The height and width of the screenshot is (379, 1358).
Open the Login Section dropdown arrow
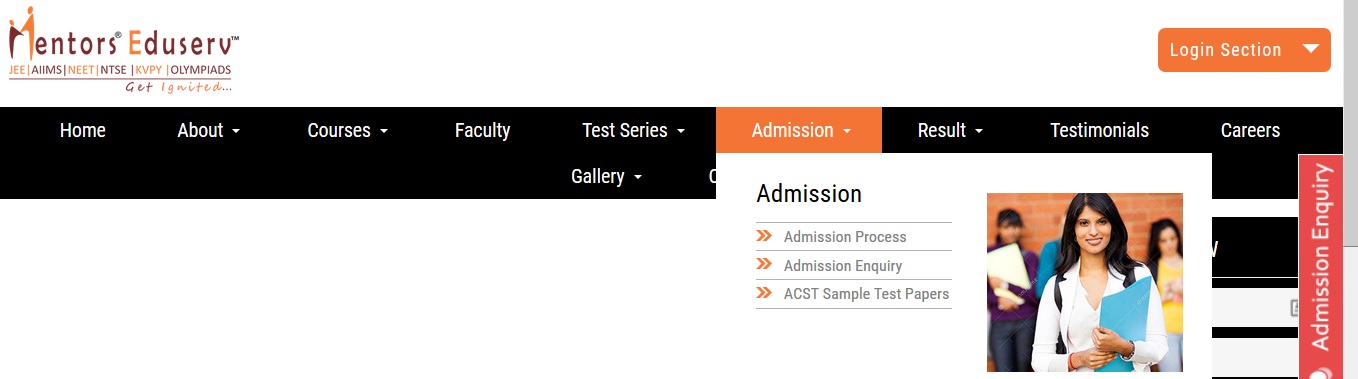tap(1312, 49)
